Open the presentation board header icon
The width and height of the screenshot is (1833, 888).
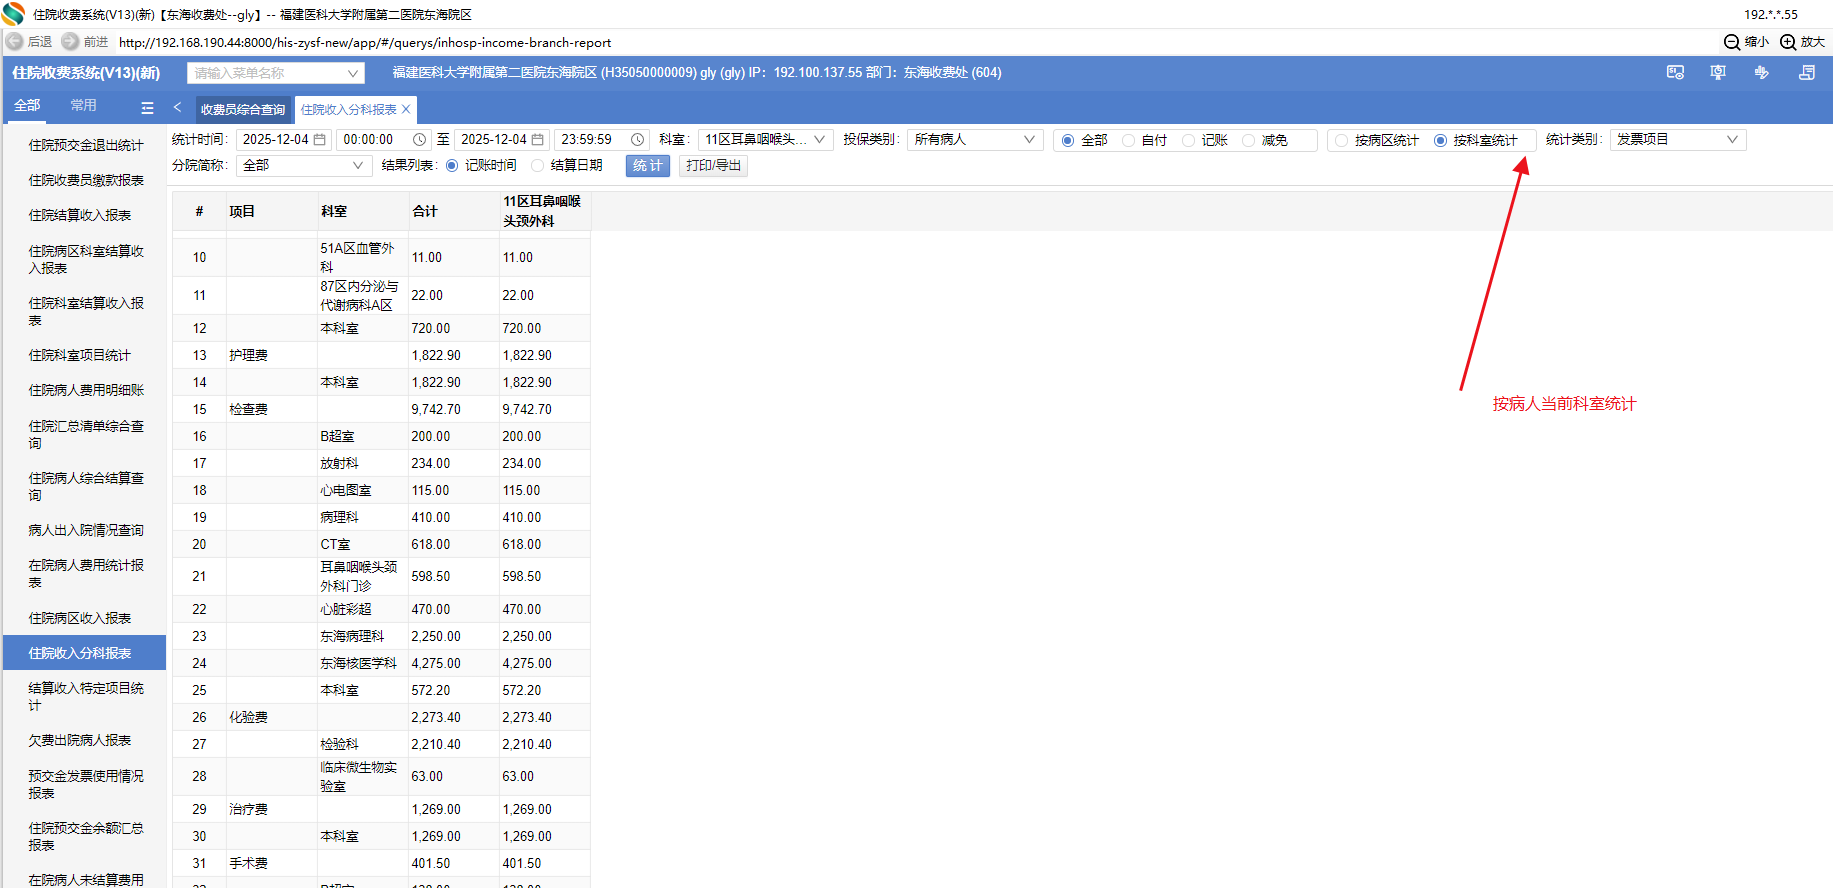1718,72
